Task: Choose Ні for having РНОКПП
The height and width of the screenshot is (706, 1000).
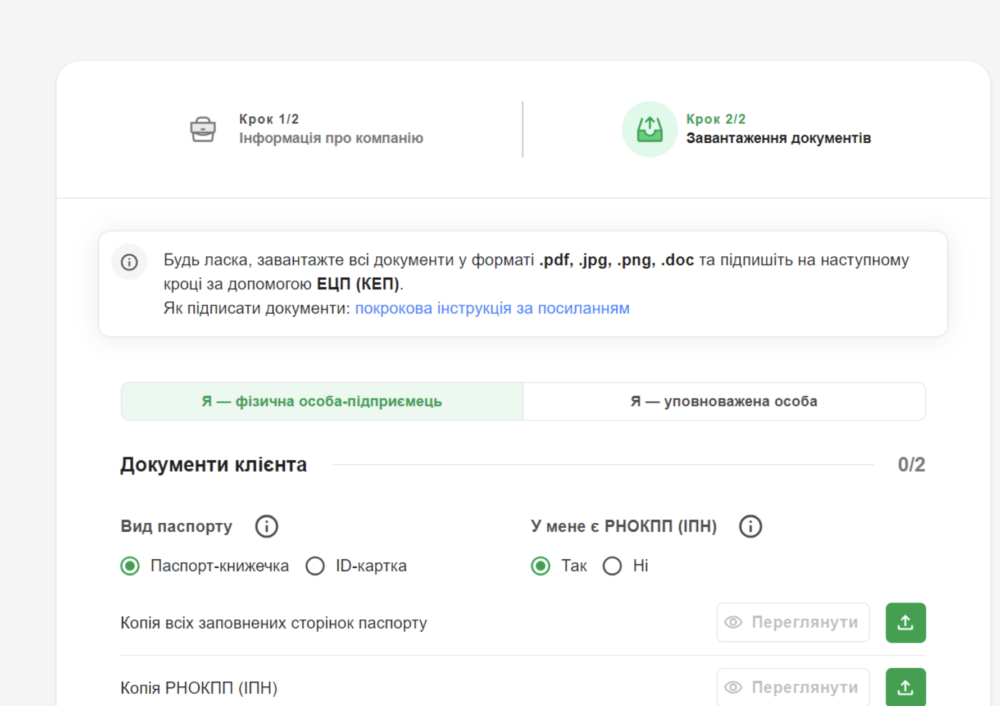Action: pos(612,566)
